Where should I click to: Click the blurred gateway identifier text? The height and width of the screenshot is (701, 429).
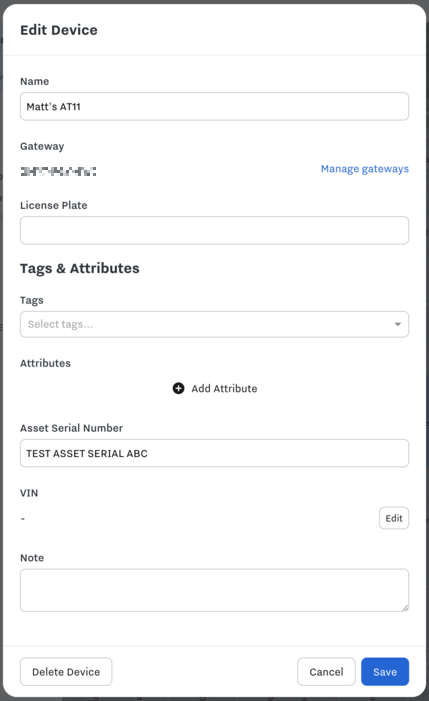pyautogui.click(x=58, y=171)
